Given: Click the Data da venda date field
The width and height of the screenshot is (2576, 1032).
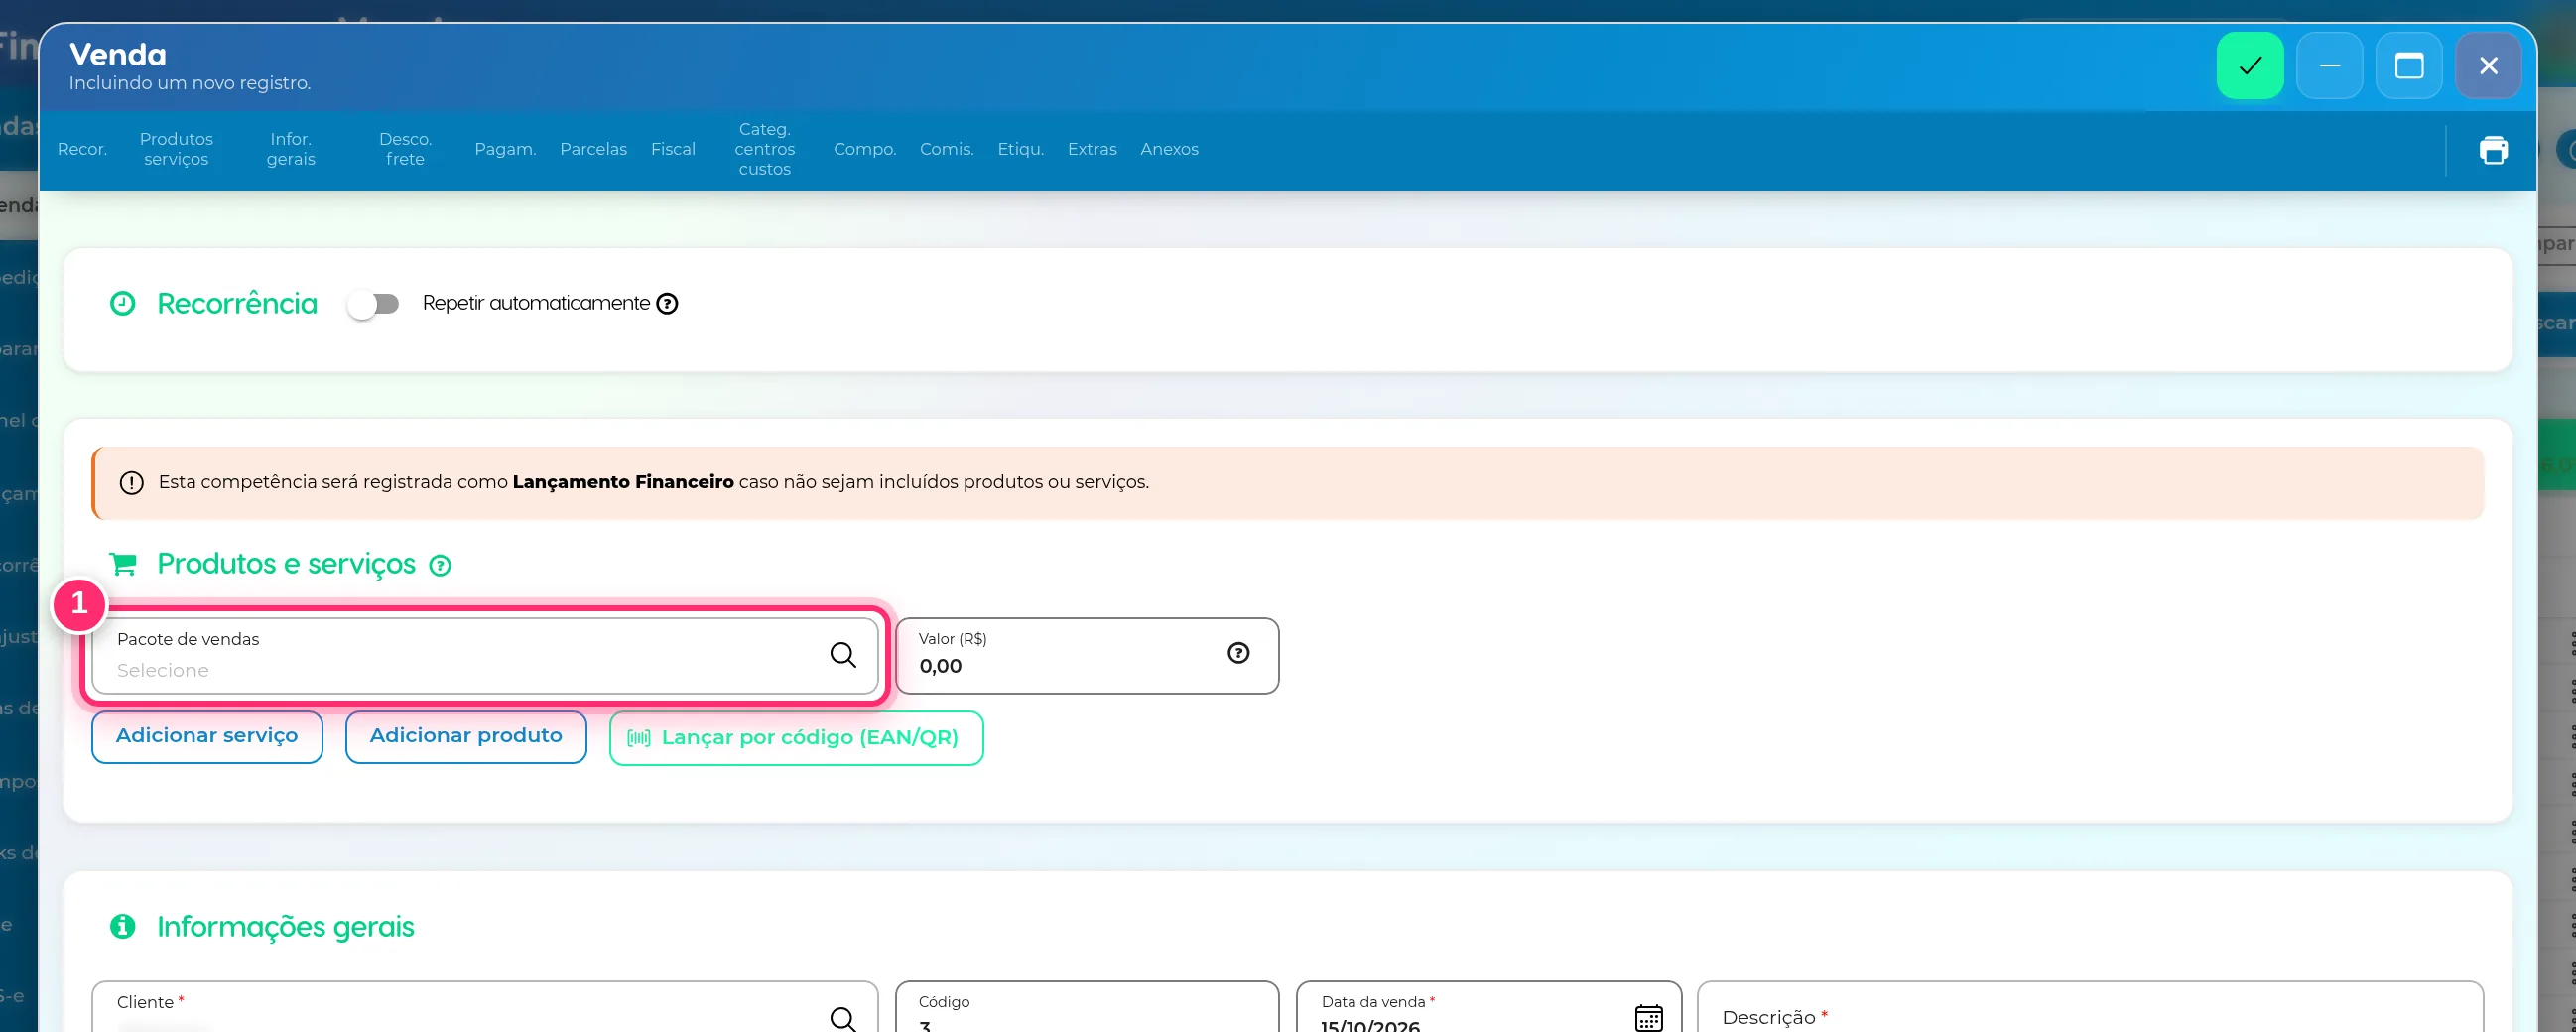Looking at the screenshot, I should tap(1488, 1007).
